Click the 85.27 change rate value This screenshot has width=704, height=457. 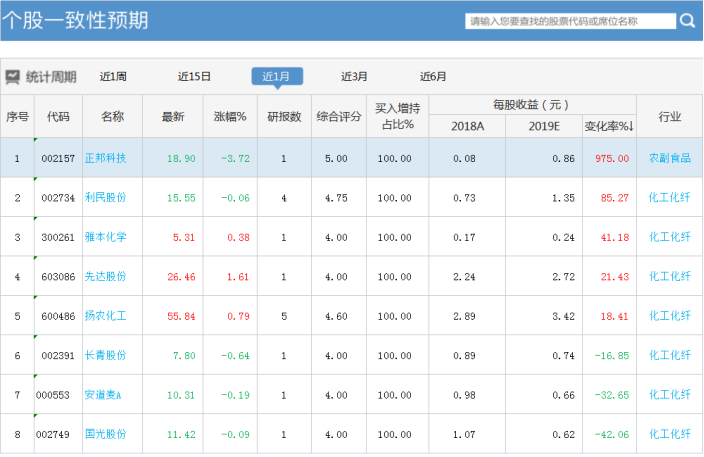pyautogui.click(x=615, y=198)
